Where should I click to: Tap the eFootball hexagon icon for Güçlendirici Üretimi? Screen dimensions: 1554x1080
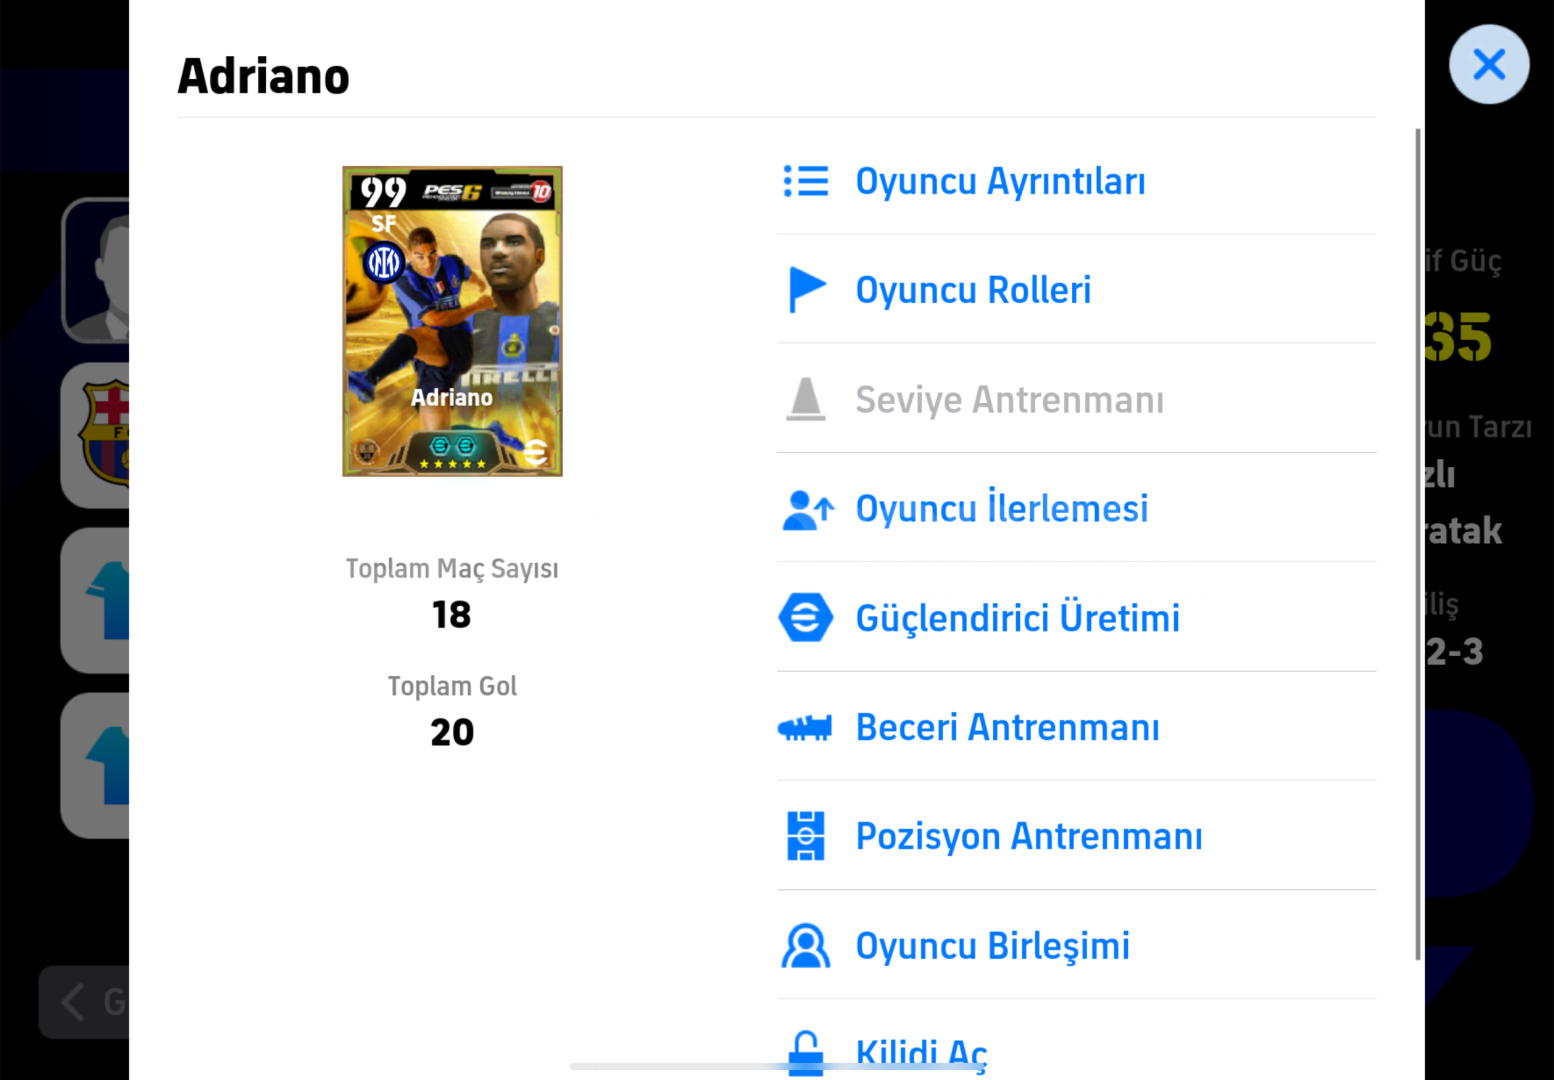click(805, 617)
